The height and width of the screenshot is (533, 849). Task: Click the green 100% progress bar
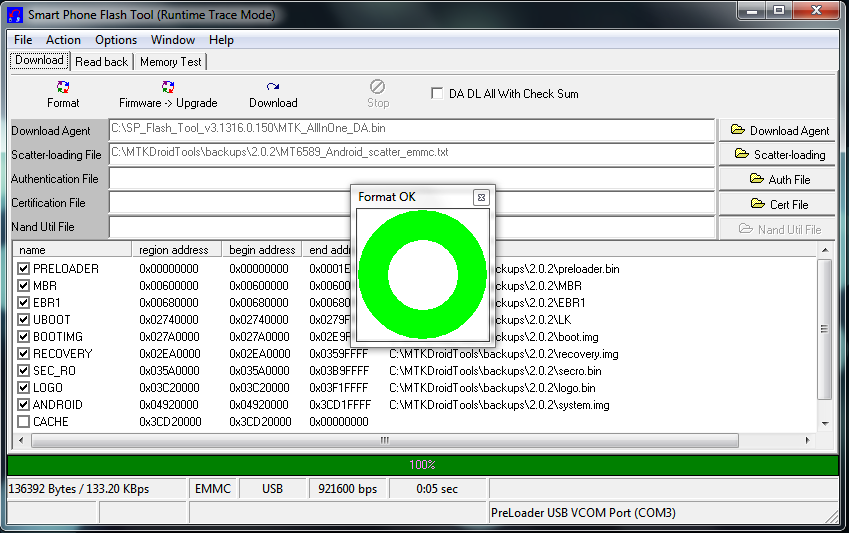point(422,465)
